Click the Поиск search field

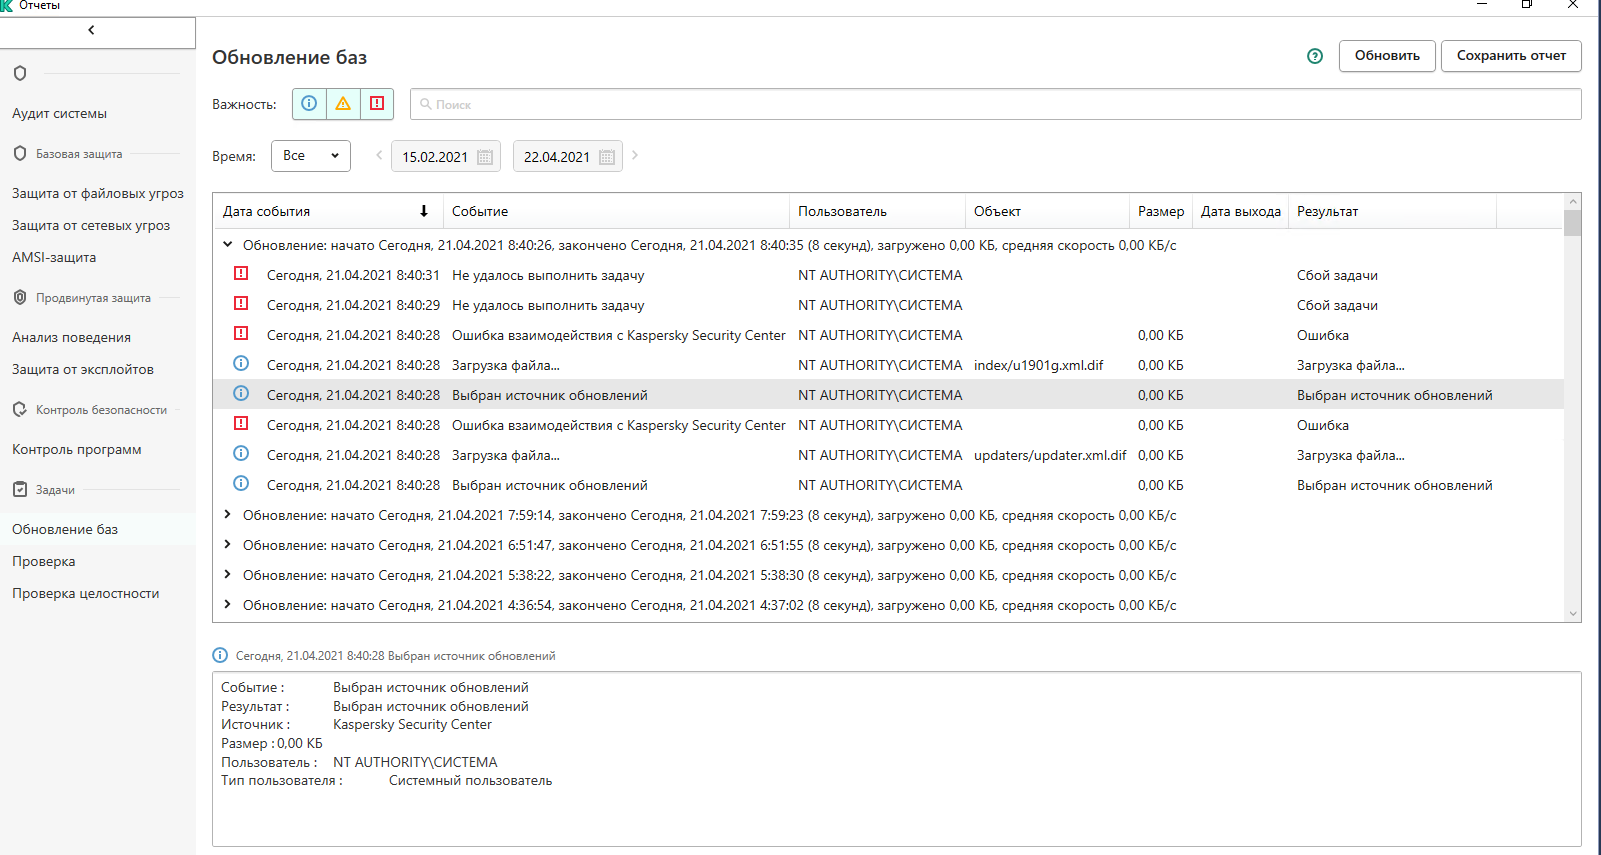coord(995,104)
